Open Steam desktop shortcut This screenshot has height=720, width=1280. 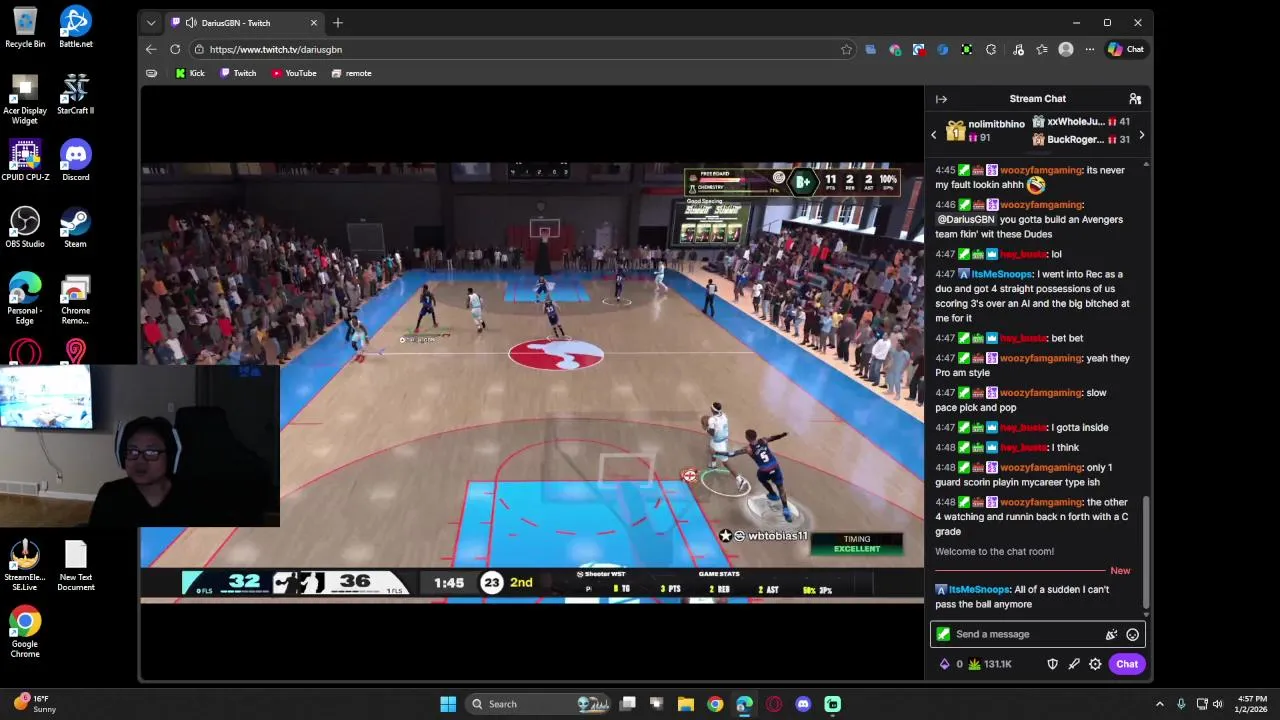point(75,227)
